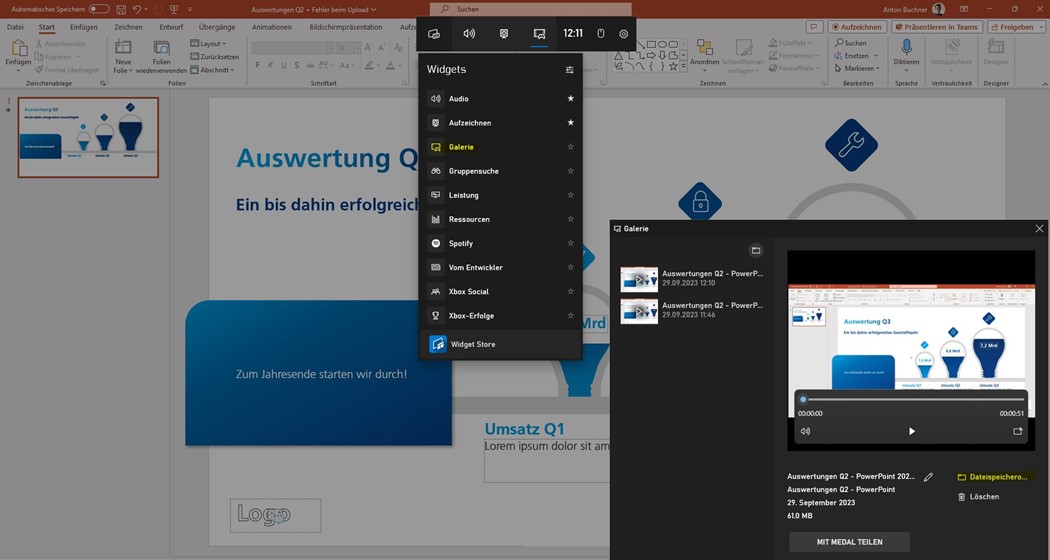Open Game Bar settings gear
The image size is (1050, 560).
(x=623, y=33)
